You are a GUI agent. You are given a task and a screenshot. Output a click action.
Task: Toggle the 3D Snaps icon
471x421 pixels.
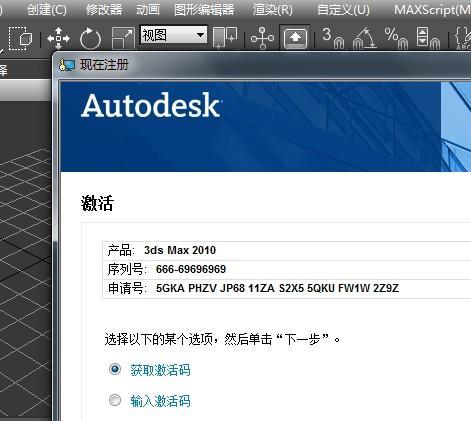(333, 38)
